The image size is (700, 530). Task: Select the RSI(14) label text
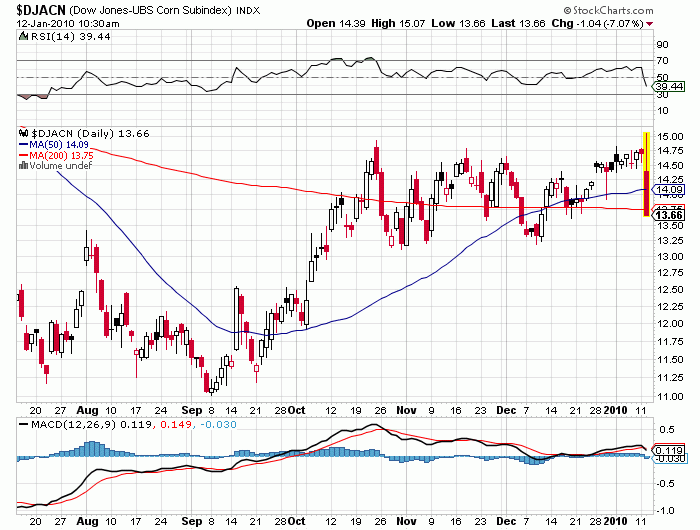47,35
